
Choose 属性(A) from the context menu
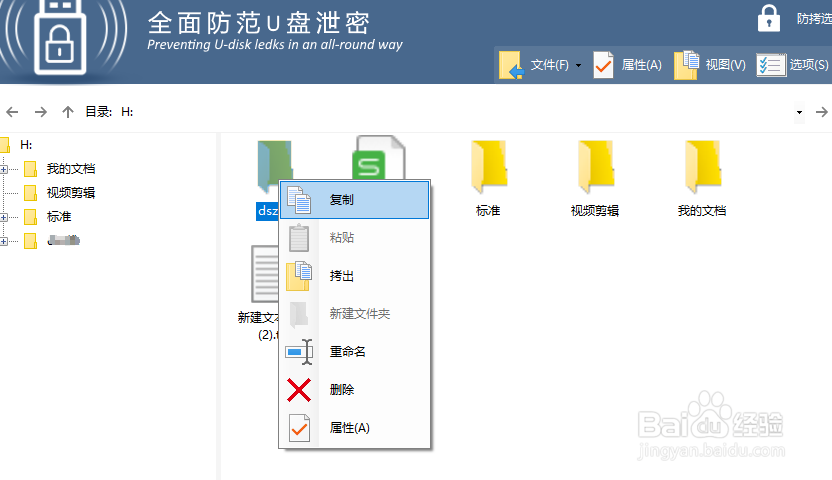[354, 428]
